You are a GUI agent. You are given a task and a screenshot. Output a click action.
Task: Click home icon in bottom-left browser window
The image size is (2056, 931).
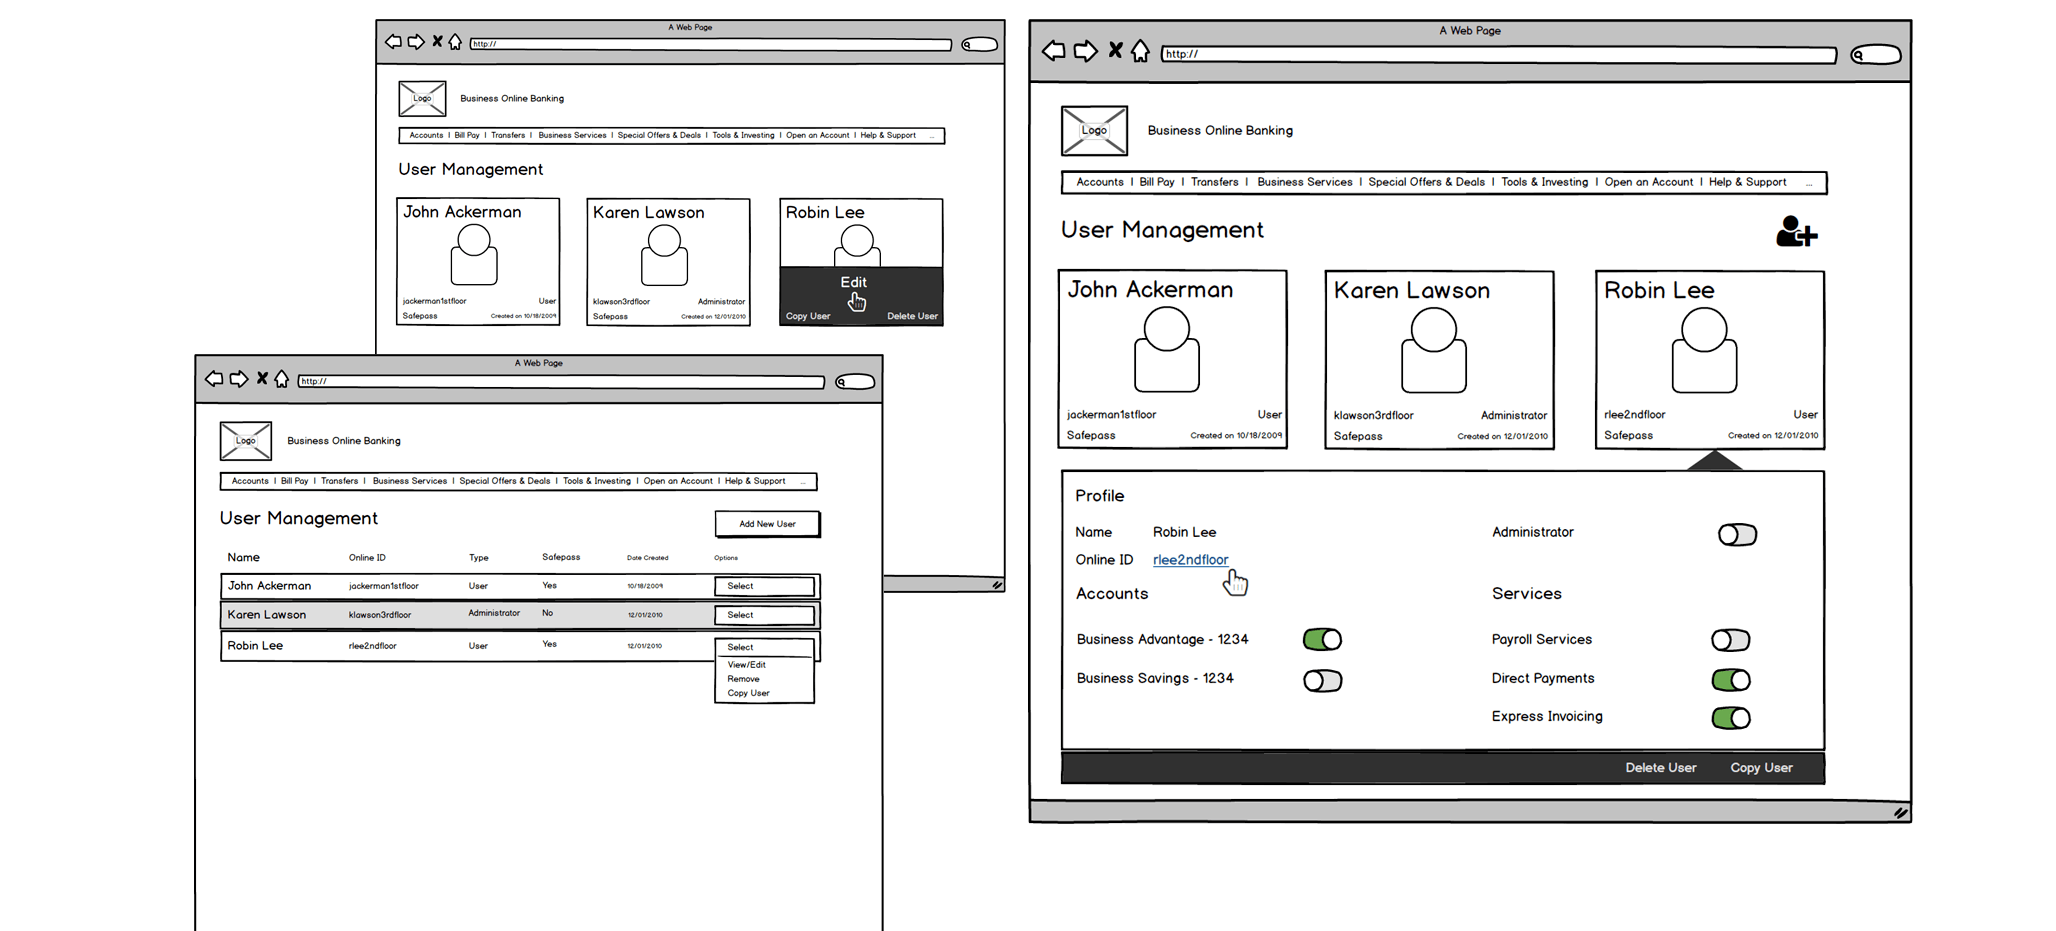pyautogui.click(x=281, y=379)
